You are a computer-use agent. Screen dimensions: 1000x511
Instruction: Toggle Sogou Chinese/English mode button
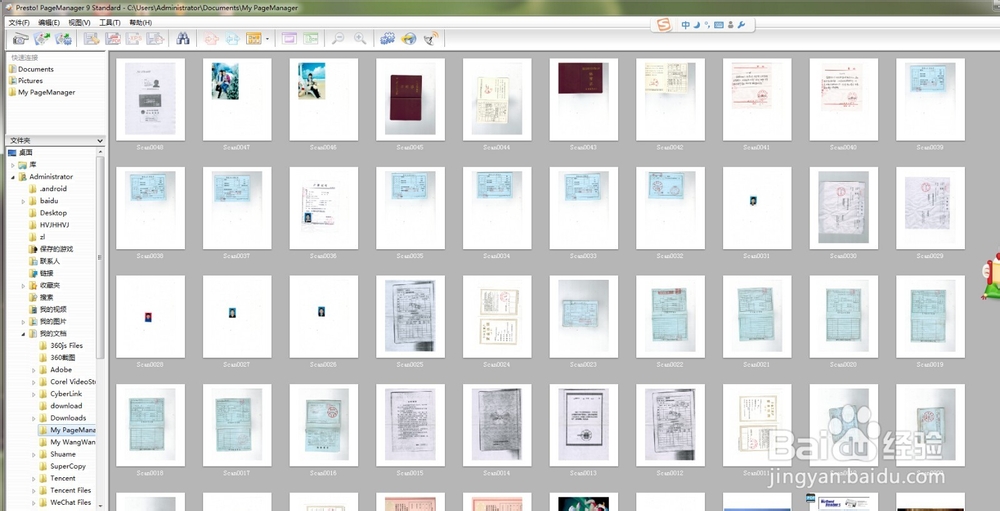[686, 25]
